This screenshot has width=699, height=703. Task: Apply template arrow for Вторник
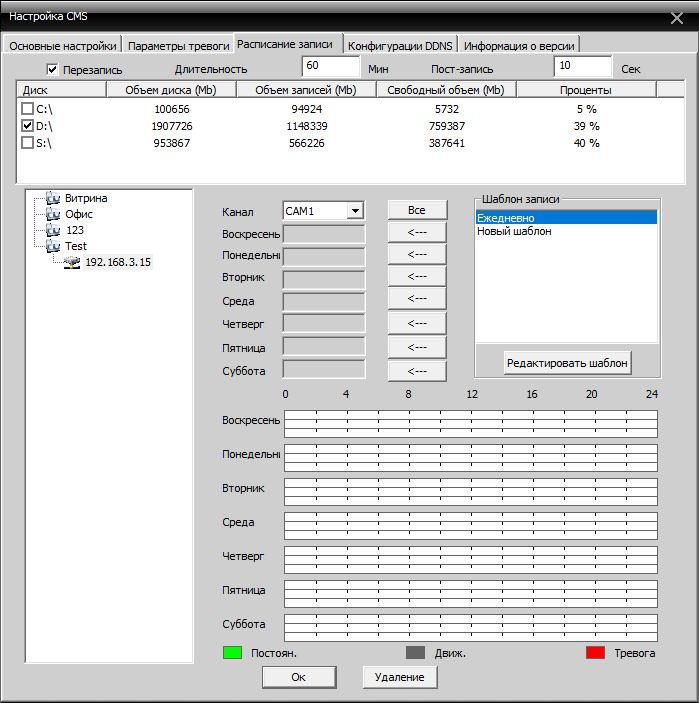(417, 276)
